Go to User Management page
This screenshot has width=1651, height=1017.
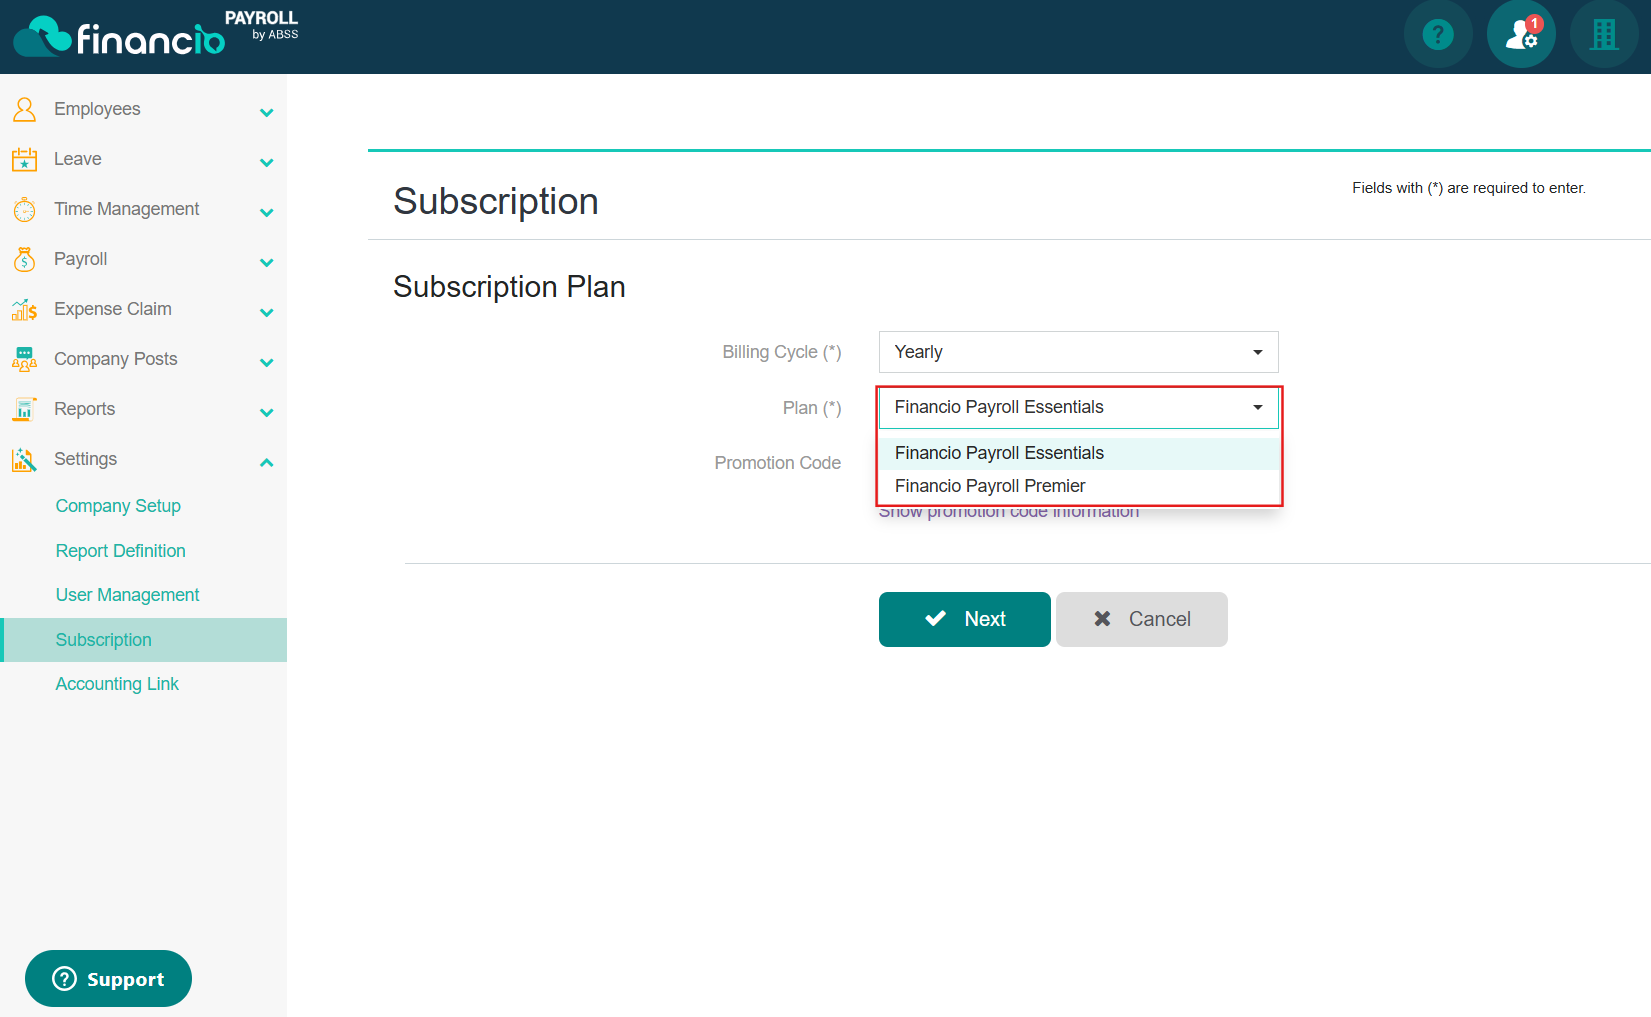point(127,595)
